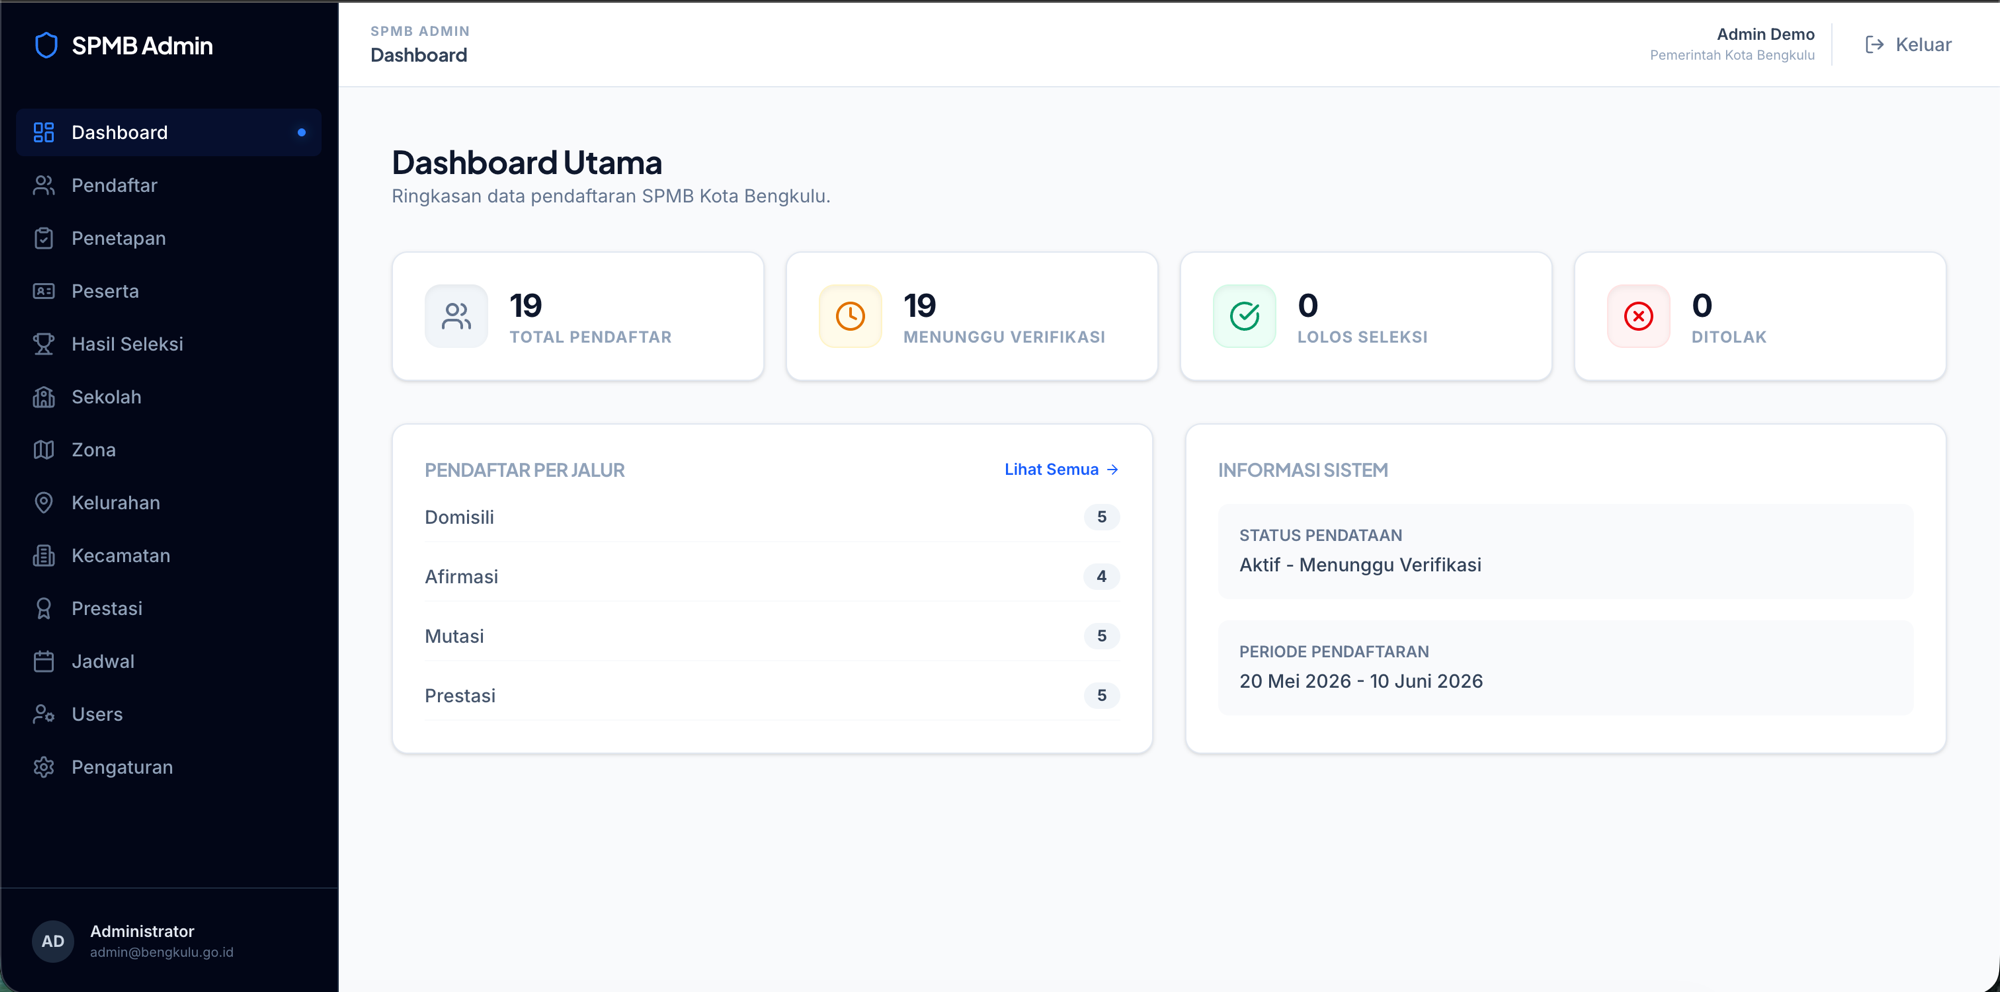The height and width of the screenshot is (992, 2000).
Task: Click the Periode Pendaftaran label
Action: [x=1334, y=651]
